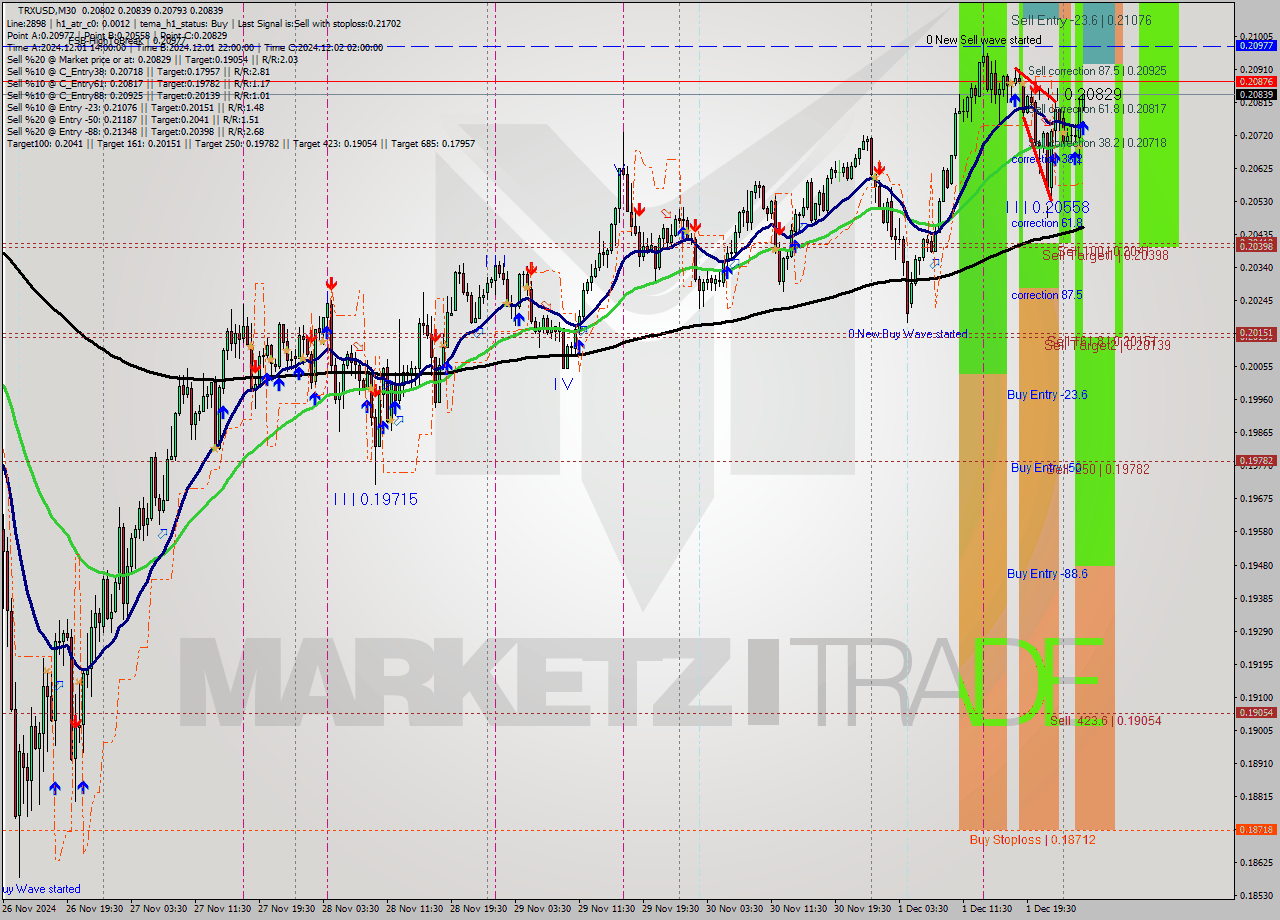Click the '28 Nov 11:30' time axis label
1280x920 pixels.
(x=414, y=909)
